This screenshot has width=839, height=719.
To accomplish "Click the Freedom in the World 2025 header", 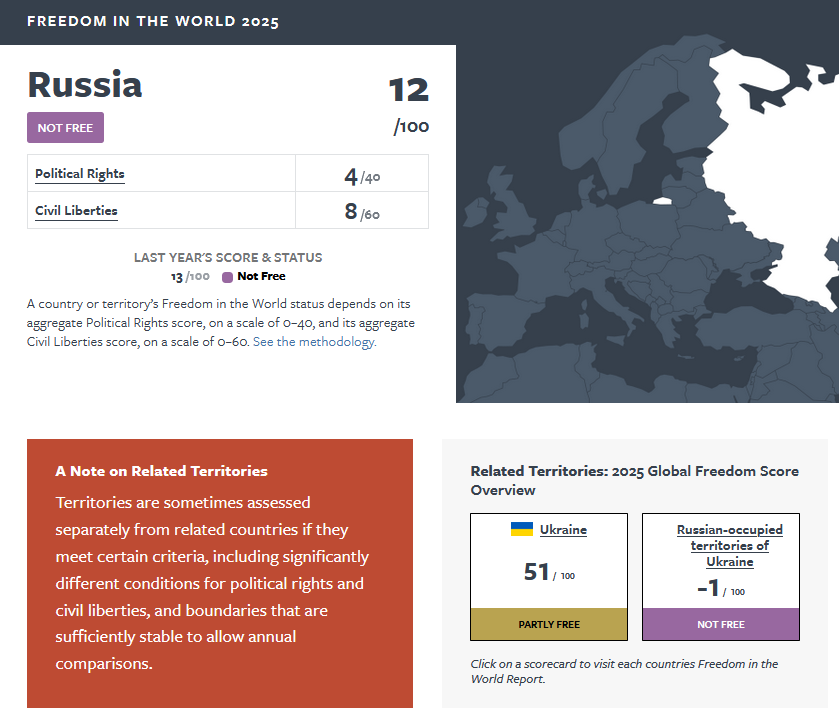I will [153, 21].
